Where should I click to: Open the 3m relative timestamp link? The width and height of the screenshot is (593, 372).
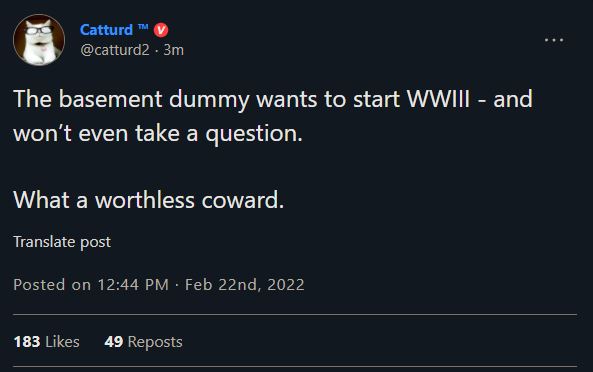click(174, 50)
